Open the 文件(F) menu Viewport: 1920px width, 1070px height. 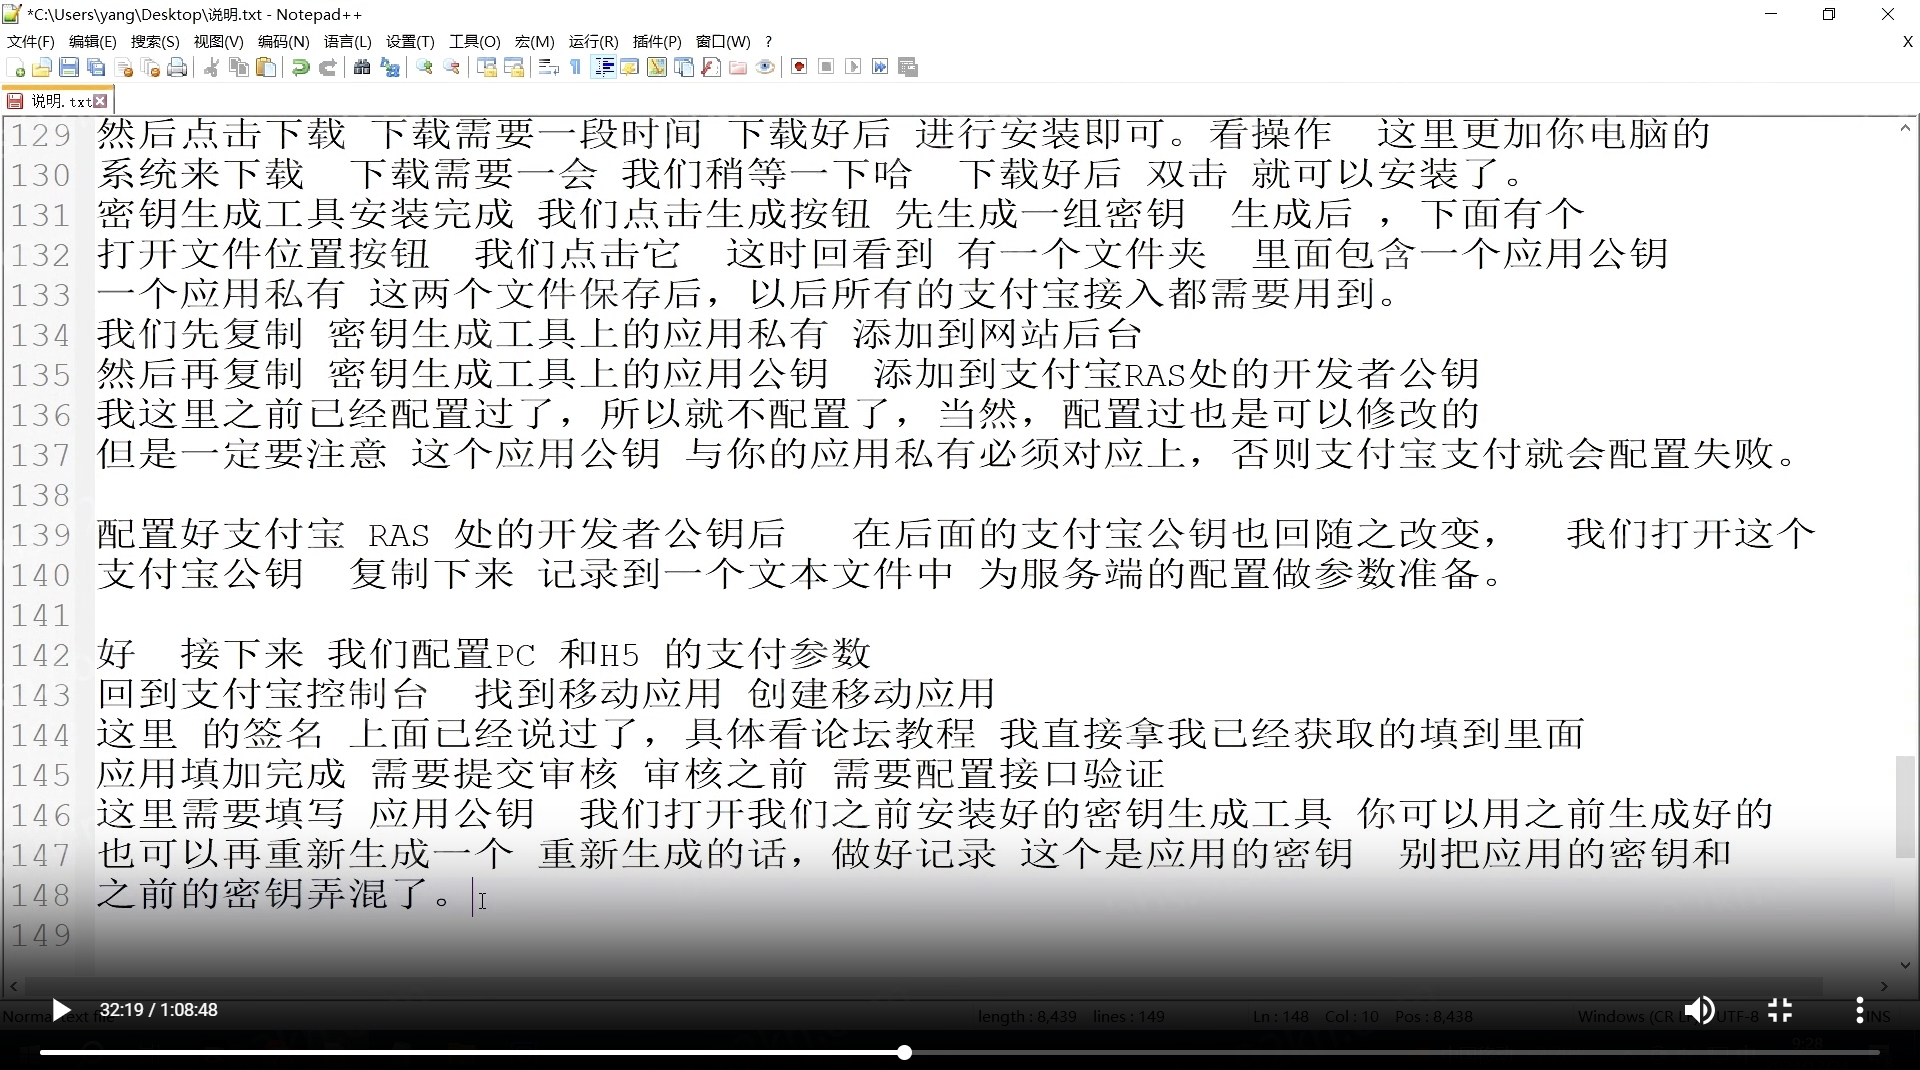(31, 41)
